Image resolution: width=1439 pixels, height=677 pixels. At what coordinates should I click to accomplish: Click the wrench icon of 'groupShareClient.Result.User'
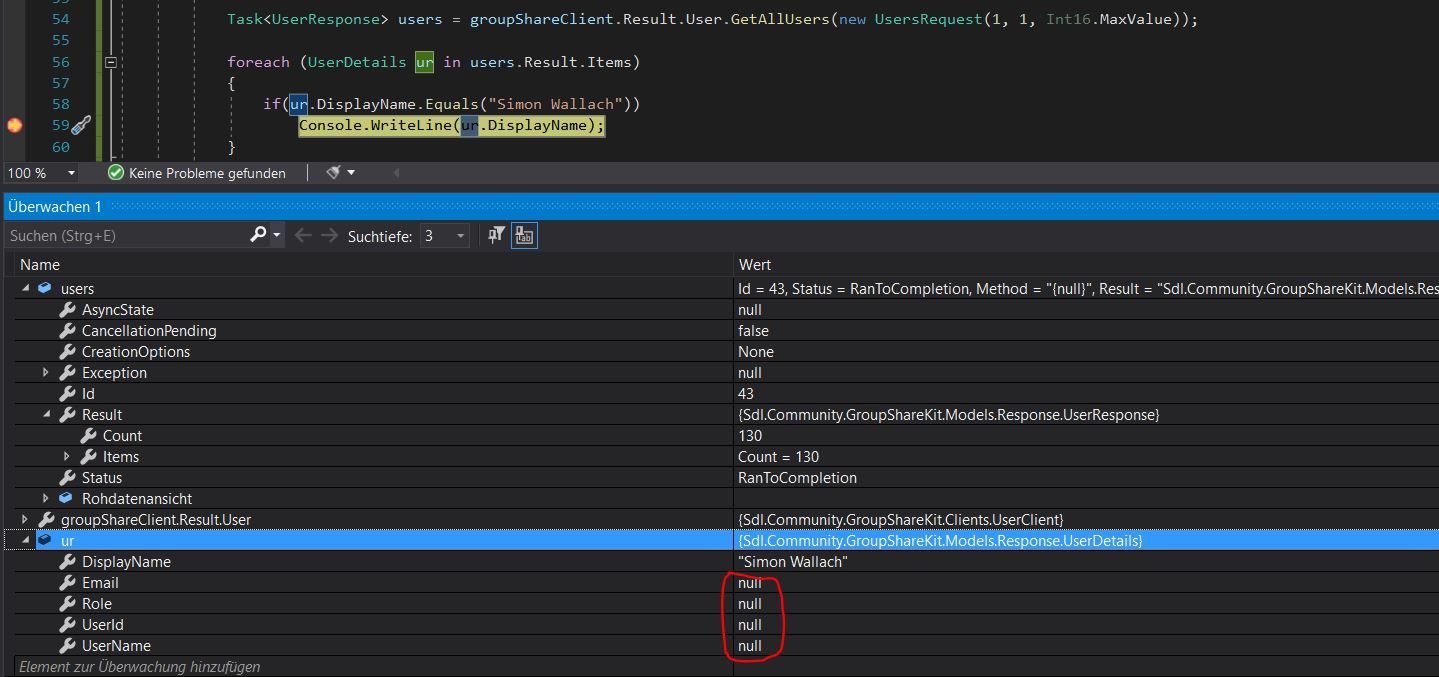pyautogui.click(x=47, y=520)
